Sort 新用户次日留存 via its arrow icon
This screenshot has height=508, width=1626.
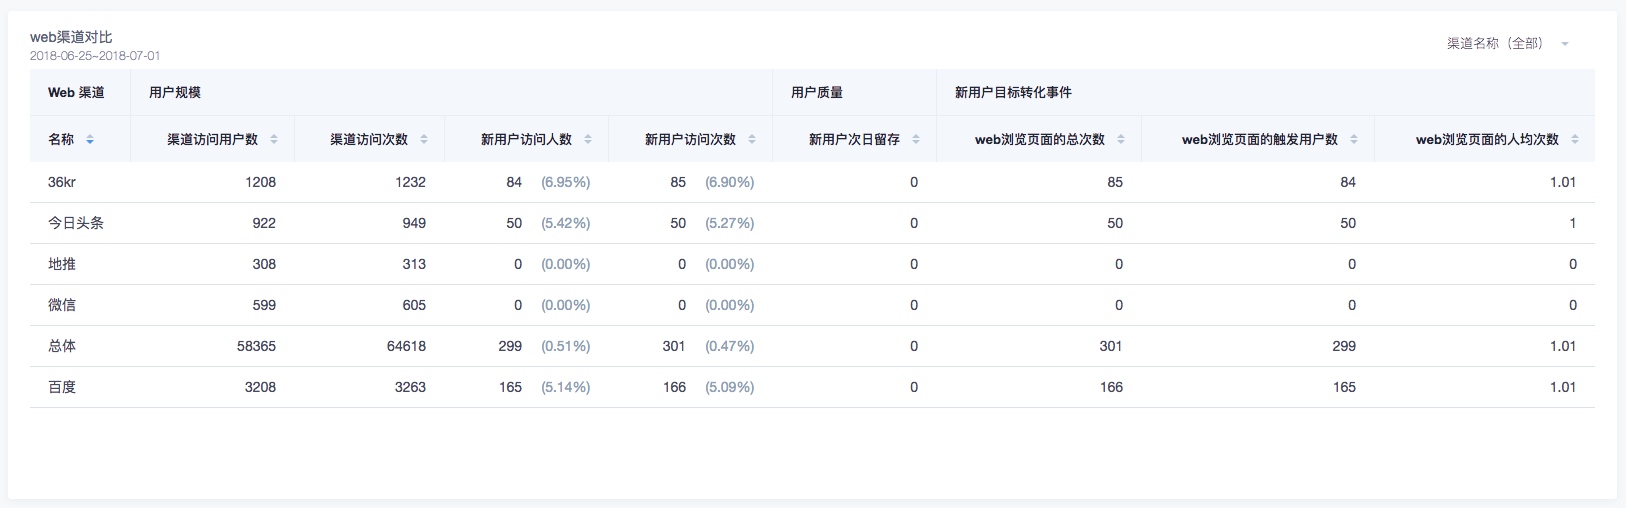click(x=916, y=140)
